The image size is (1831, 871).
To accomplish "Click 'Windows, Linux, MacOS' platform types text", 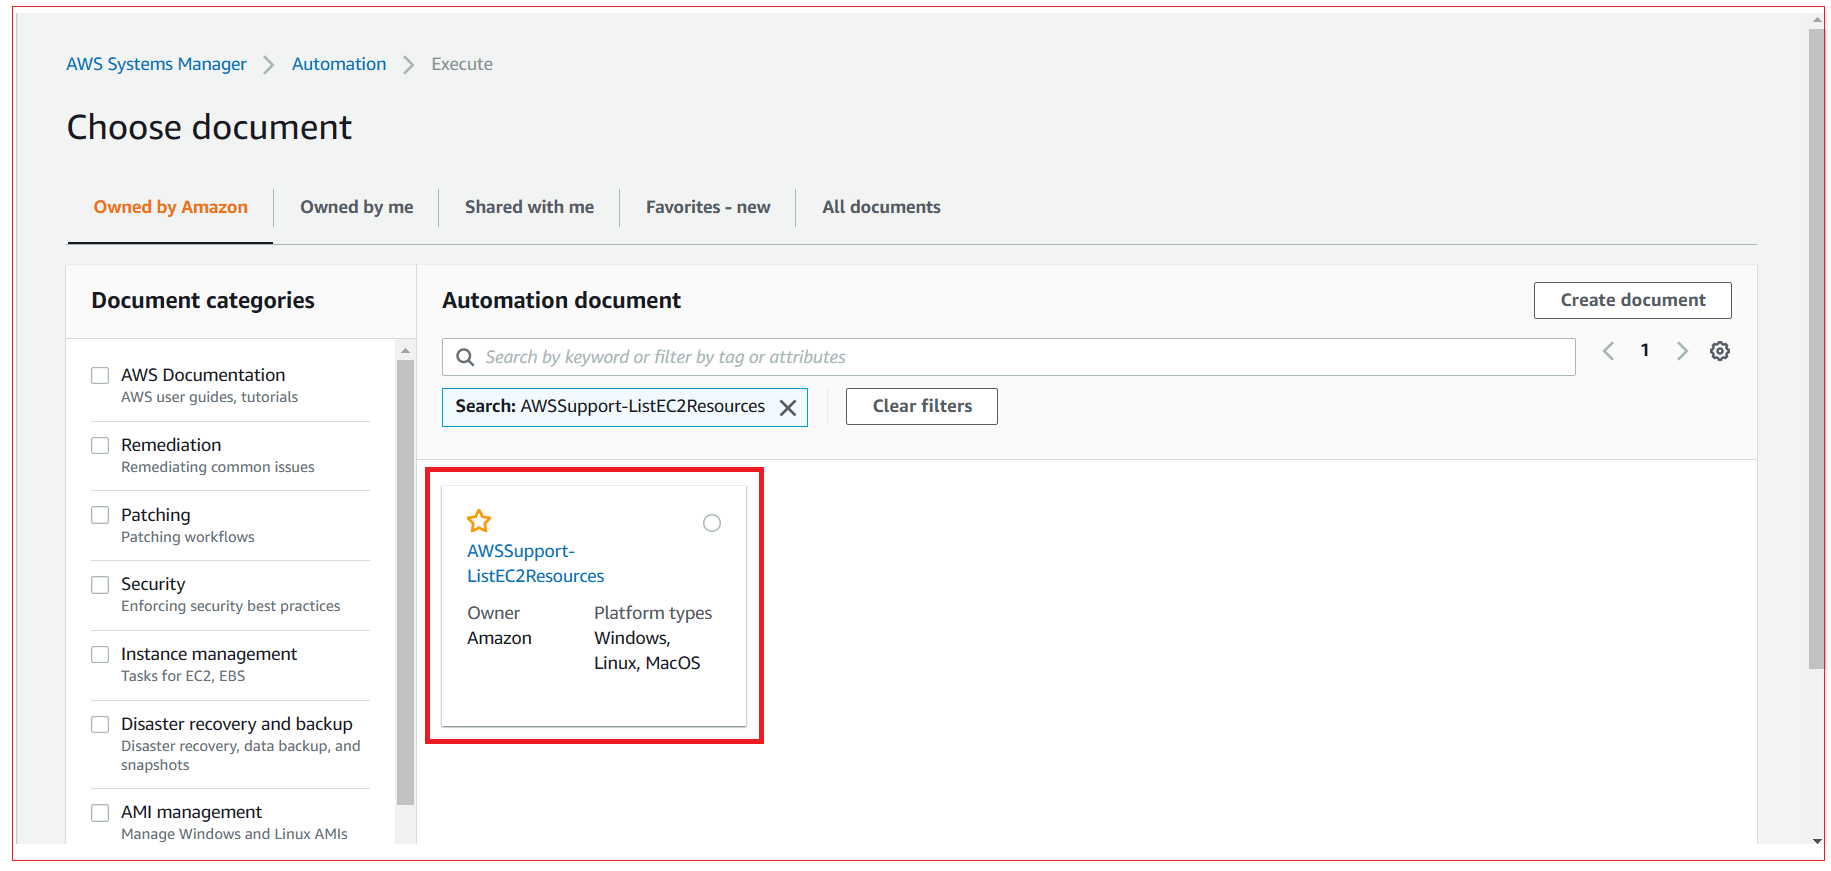I will click(x=647, y=650).
